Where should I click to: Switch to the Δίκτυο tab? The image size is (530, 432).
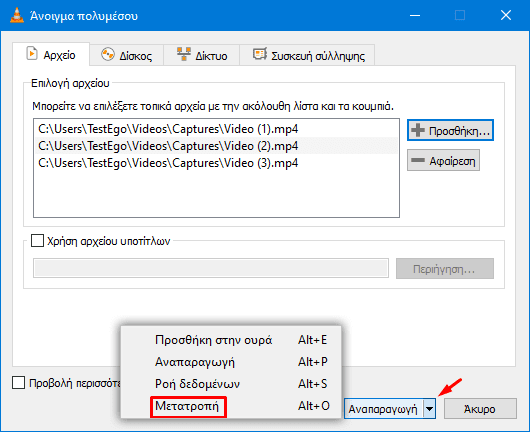(x=202, y=55)
